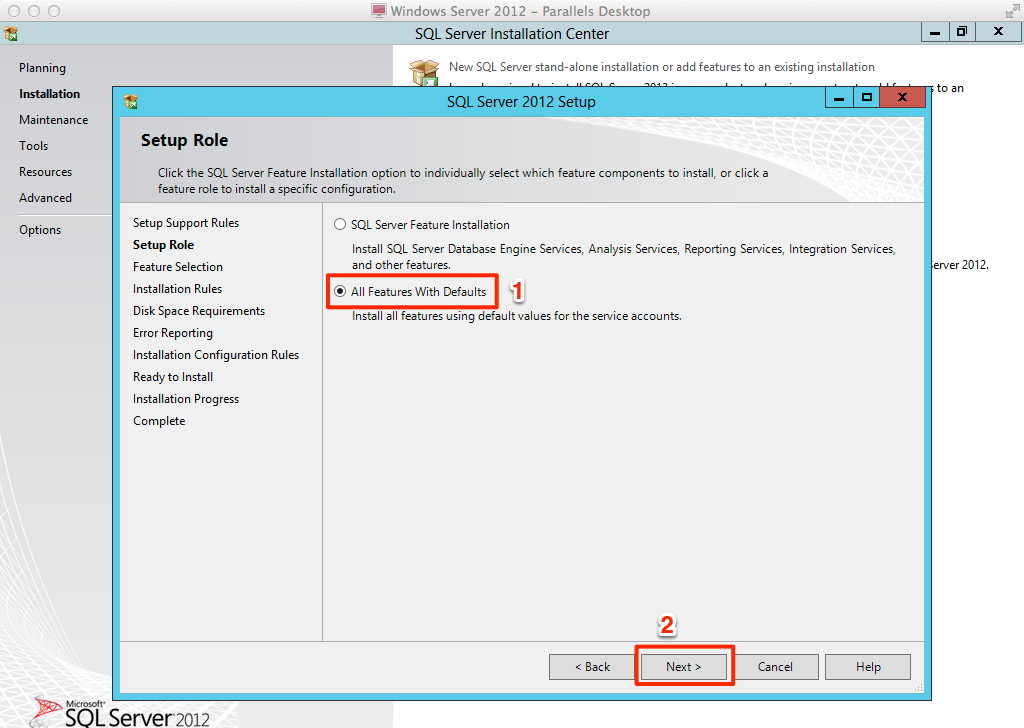Toggle Parallels full screen arrows icon
1024x728 pixels.
pos(1012,11)
